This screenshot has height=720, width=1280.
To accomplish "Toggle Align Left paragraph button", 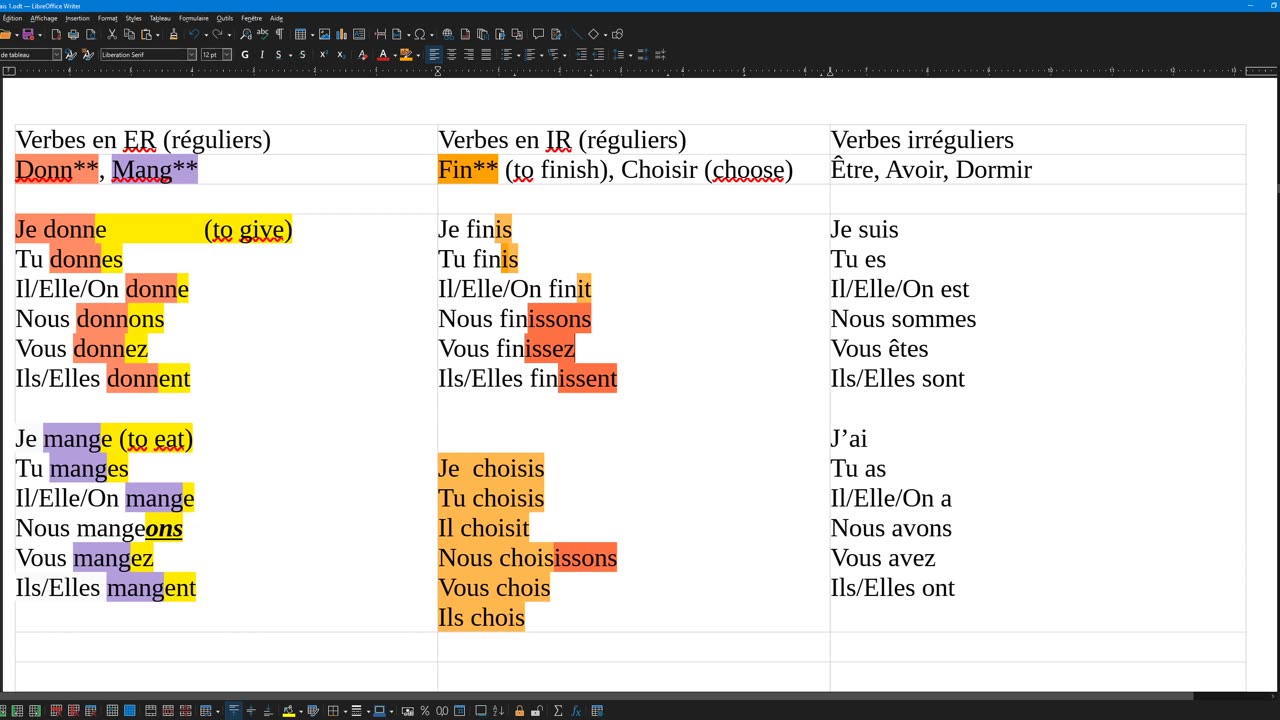I will 435,55.
